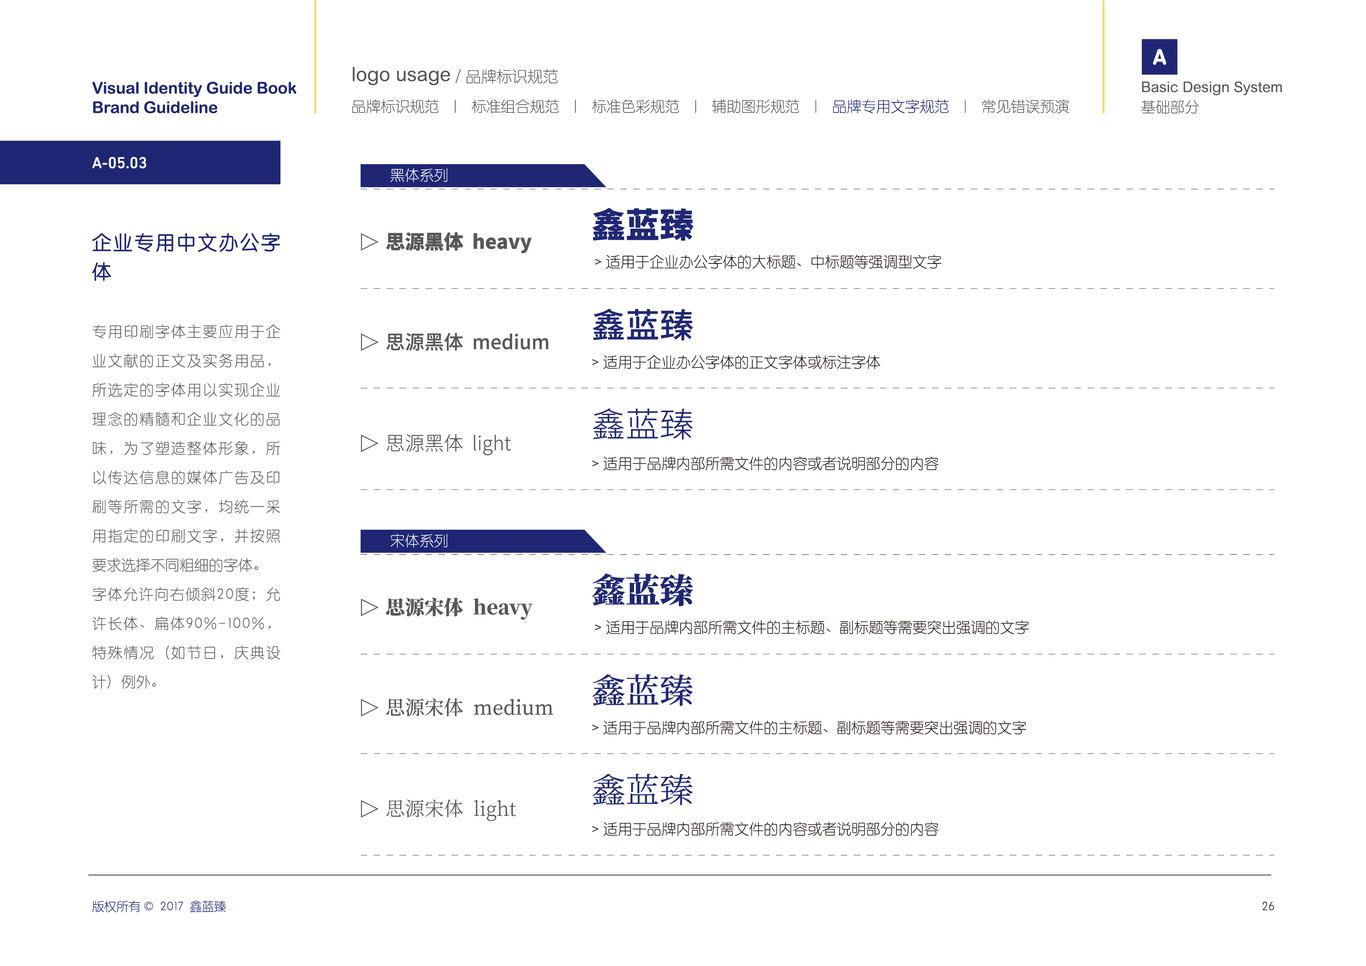Click the triangle beside 思源宋体 medium
1366x966 pixels.
(369, 708)
